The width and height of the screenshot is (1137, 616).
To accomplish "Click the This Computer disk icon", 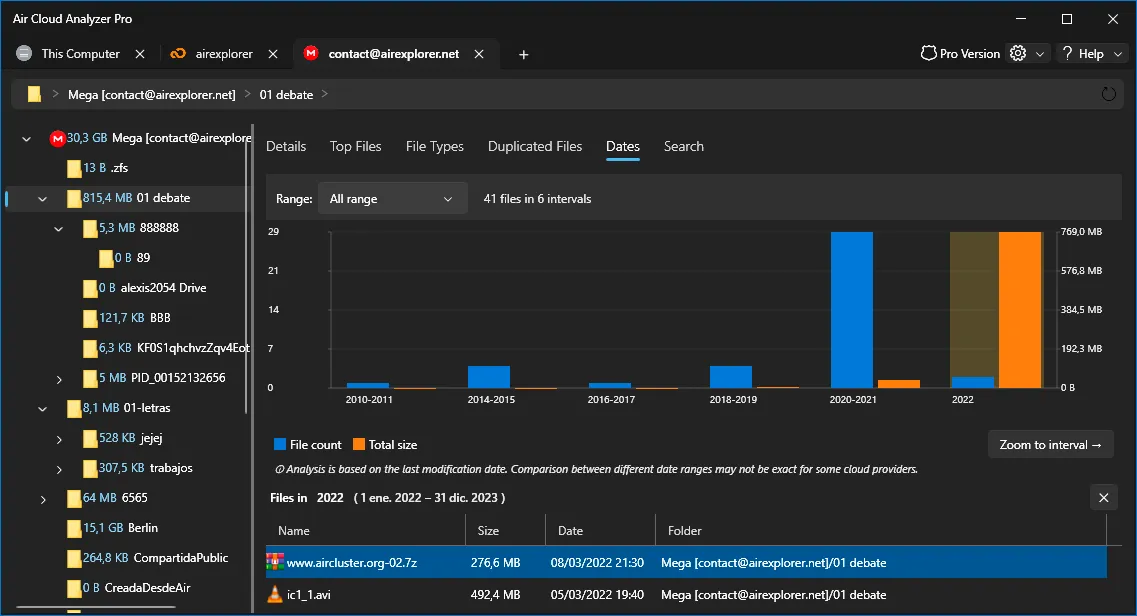I will [x=24, y=54].
